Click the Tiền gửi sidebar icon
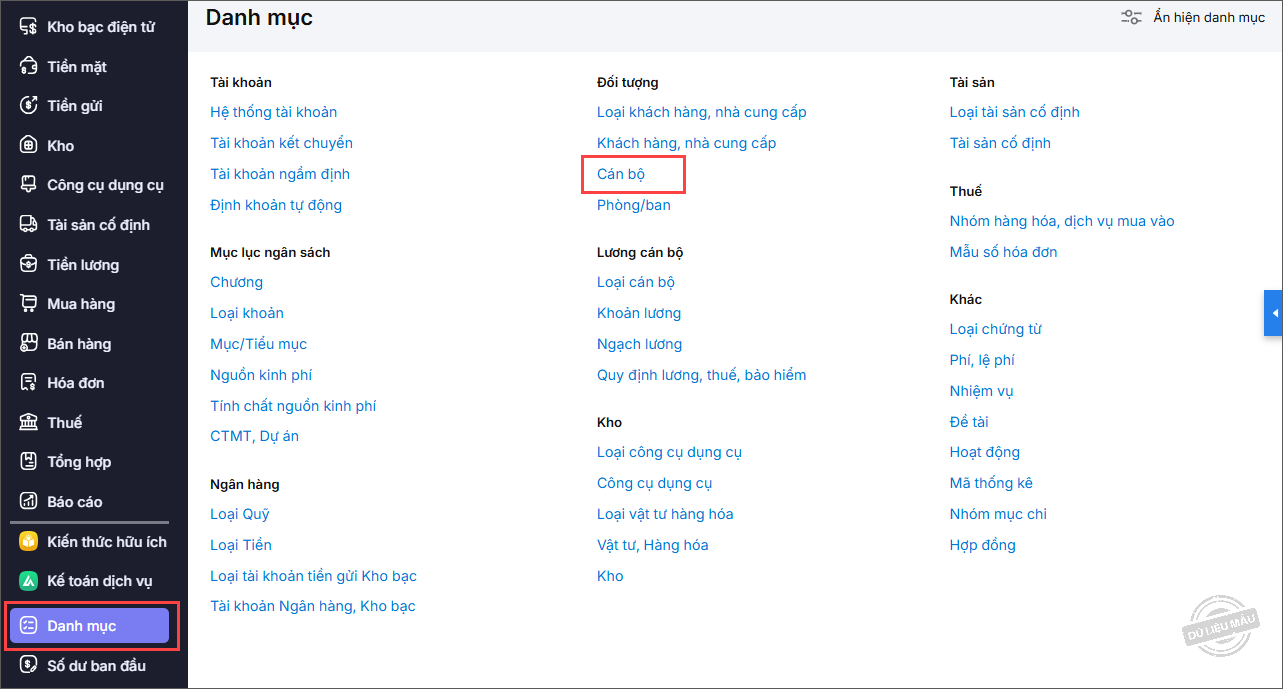The width and height of the screenshot is (1283, 689). click(29, 106)
